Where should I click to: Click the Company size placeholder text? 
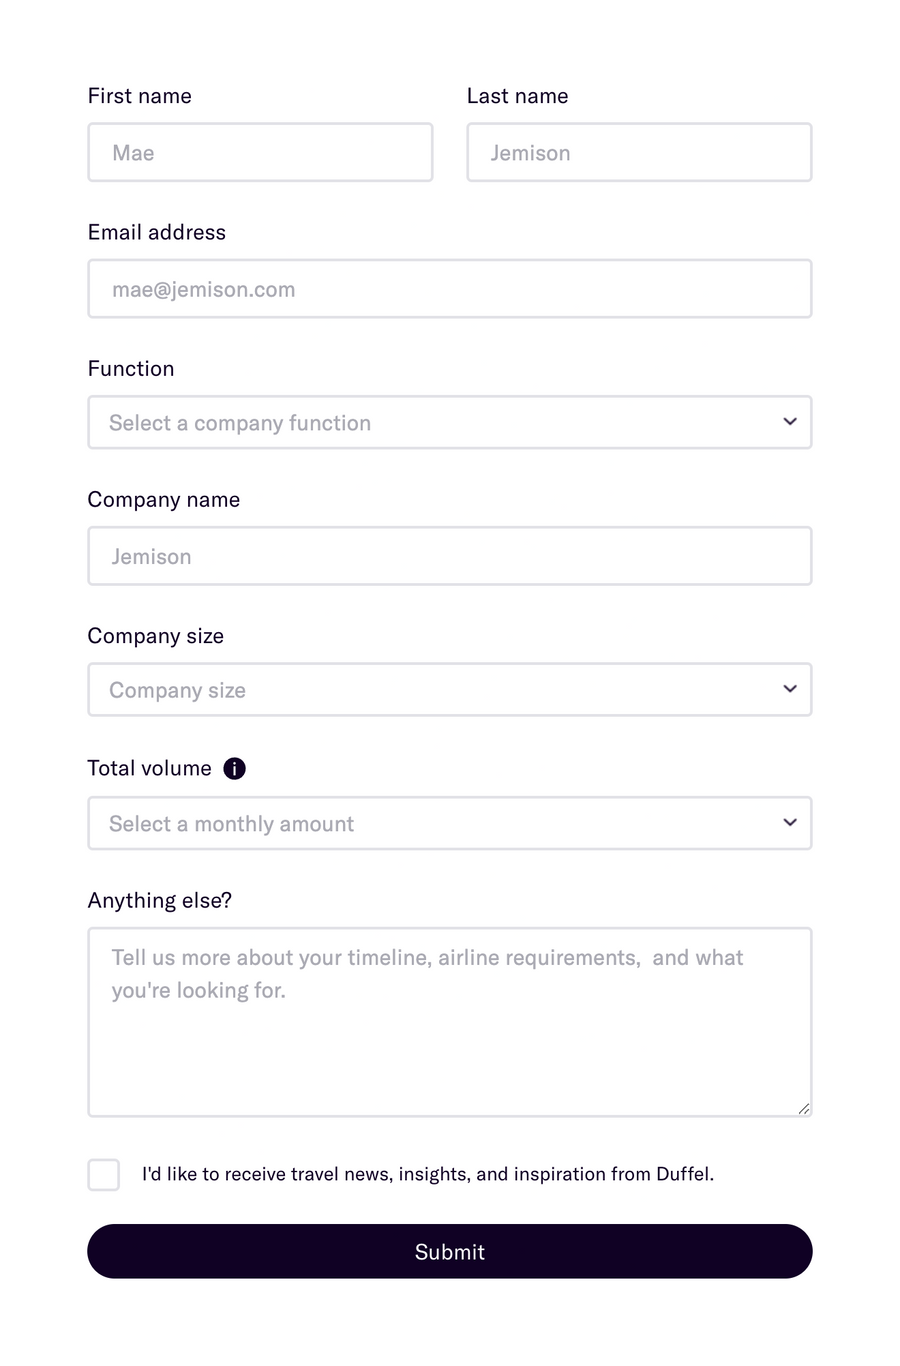coord(178,689)
